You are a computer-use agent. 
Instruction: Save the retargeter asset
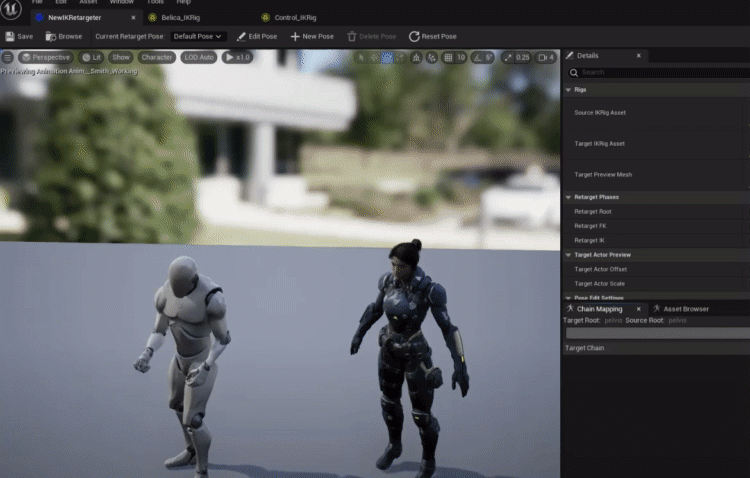(19, 36)
